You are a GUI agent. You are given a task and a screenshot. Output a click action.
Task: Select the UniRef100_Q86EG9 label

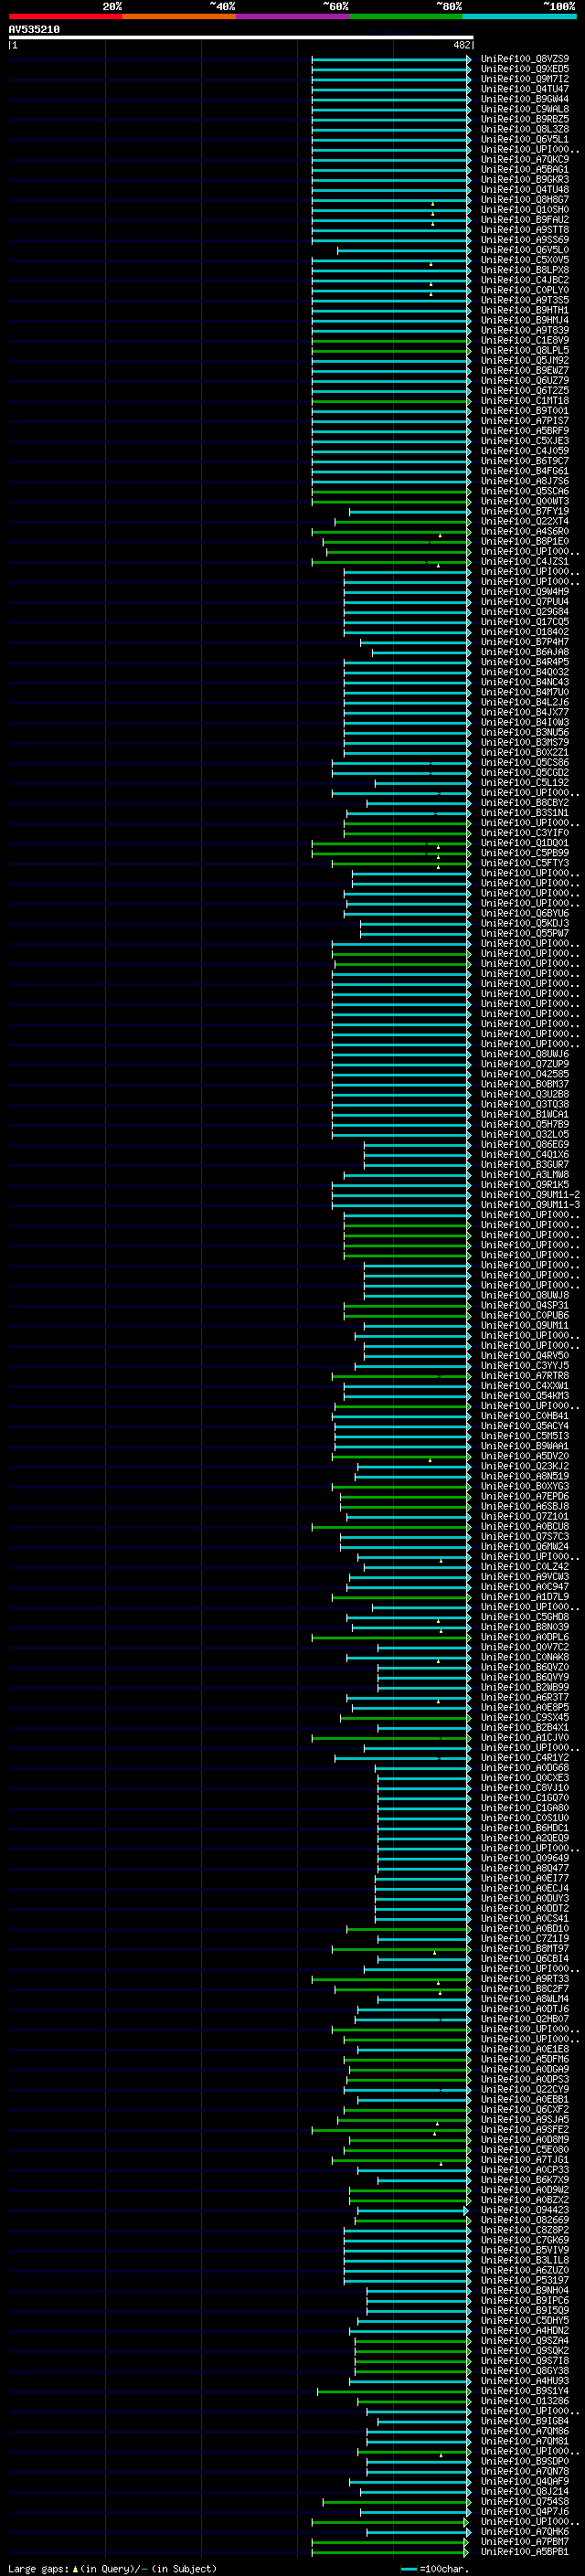[x=525, y=1145]
